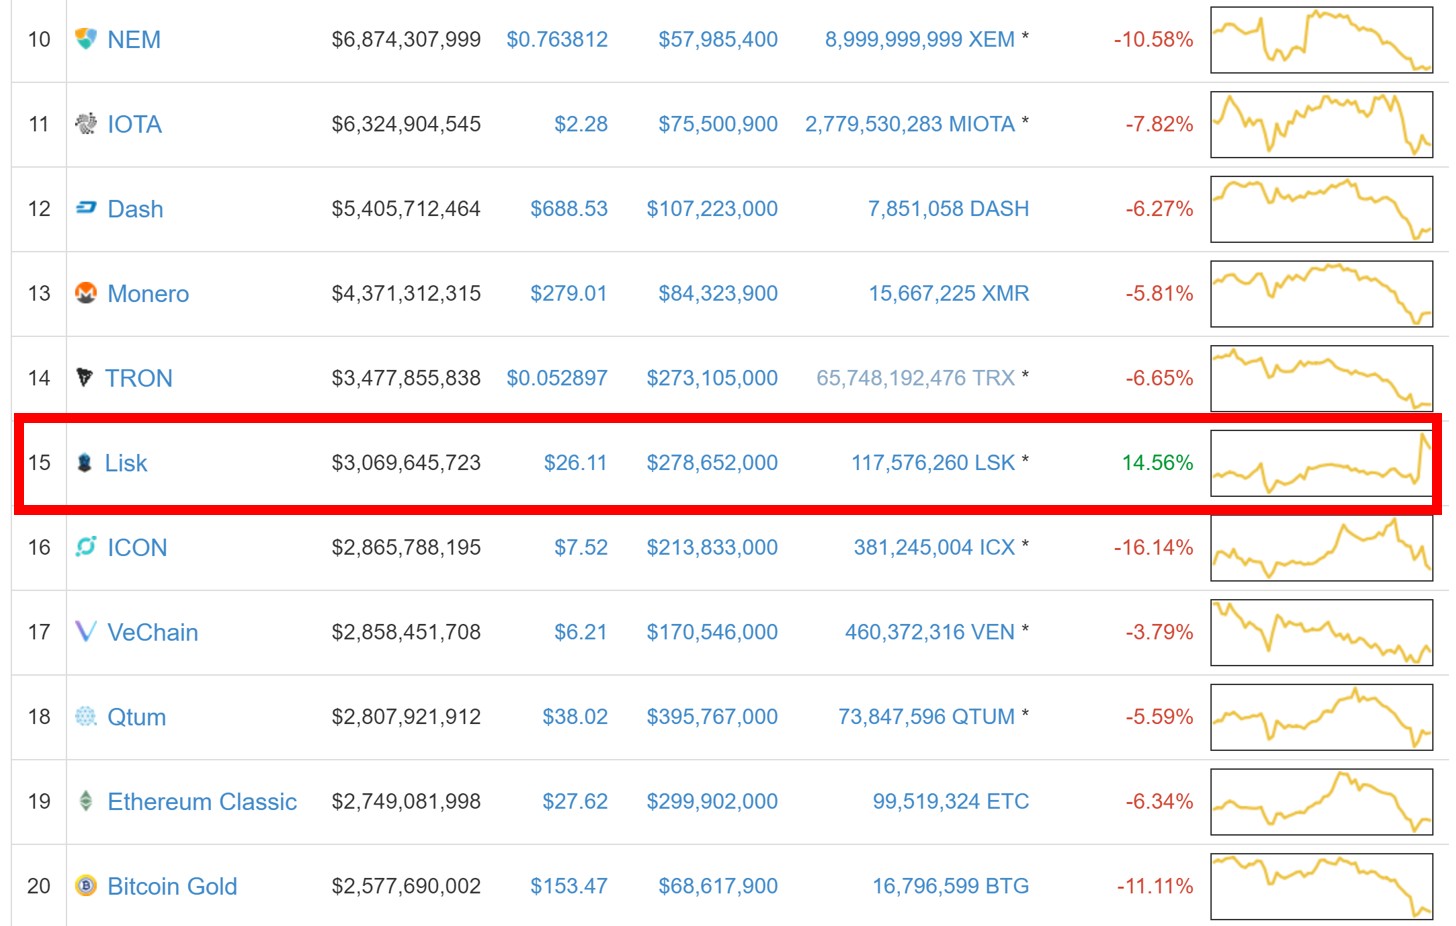Viewport: 1456px width, 926px height.
Task: Click Dash price $688.53
Action: tap(569, 209)
